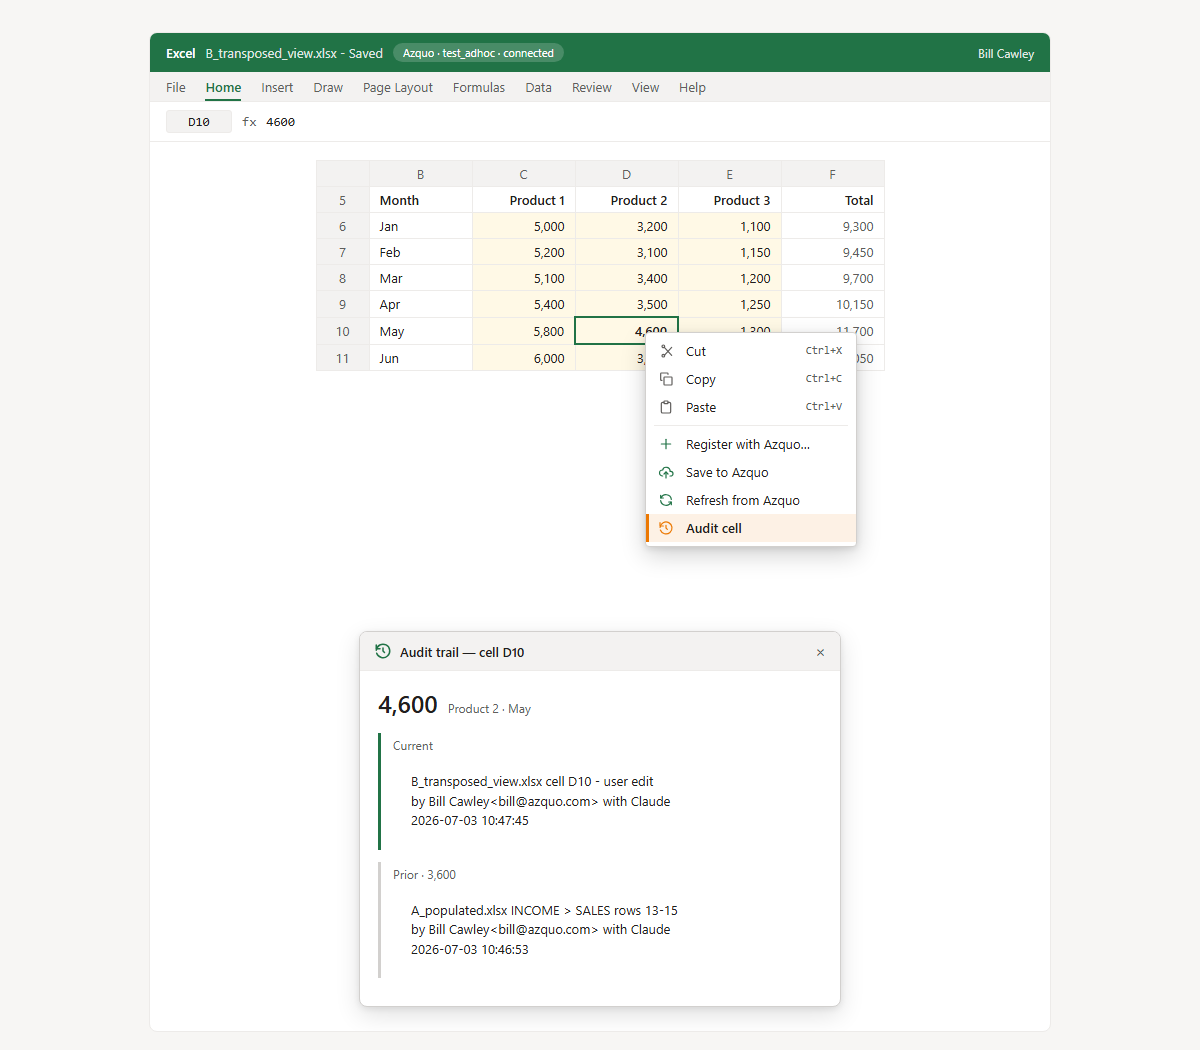Click the Paste clipboard icon

667,407
